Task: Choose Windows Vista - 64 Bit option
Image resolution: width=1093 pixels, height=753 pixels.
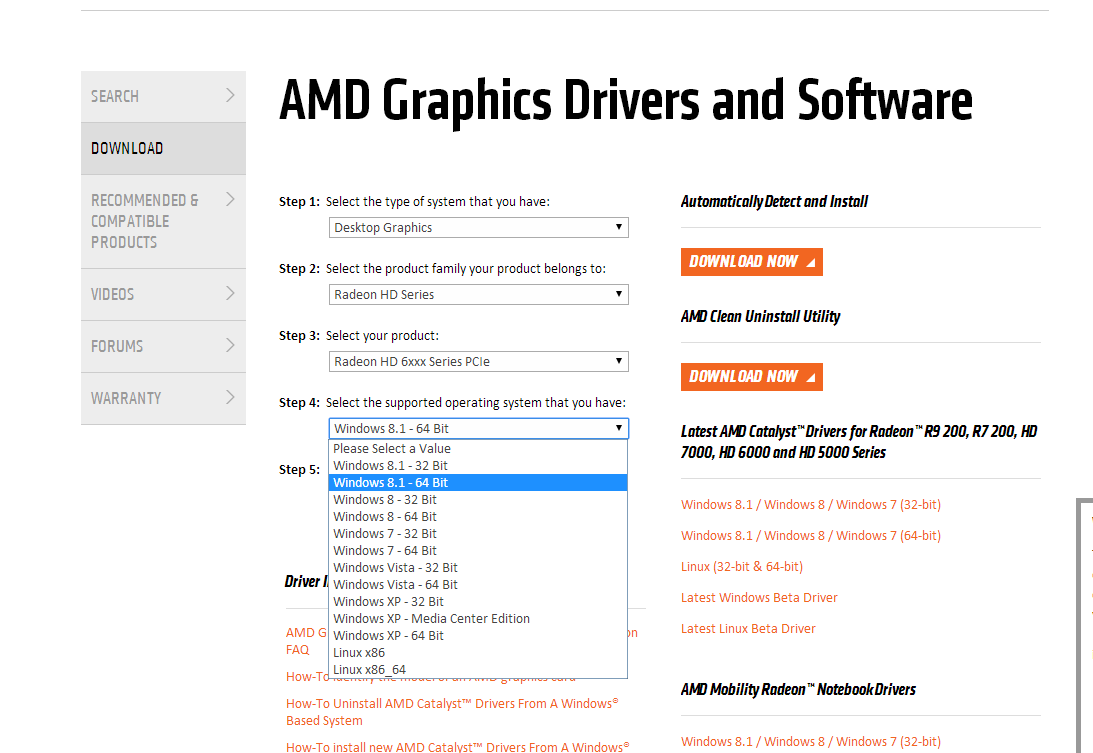Action: coord(478,584)
